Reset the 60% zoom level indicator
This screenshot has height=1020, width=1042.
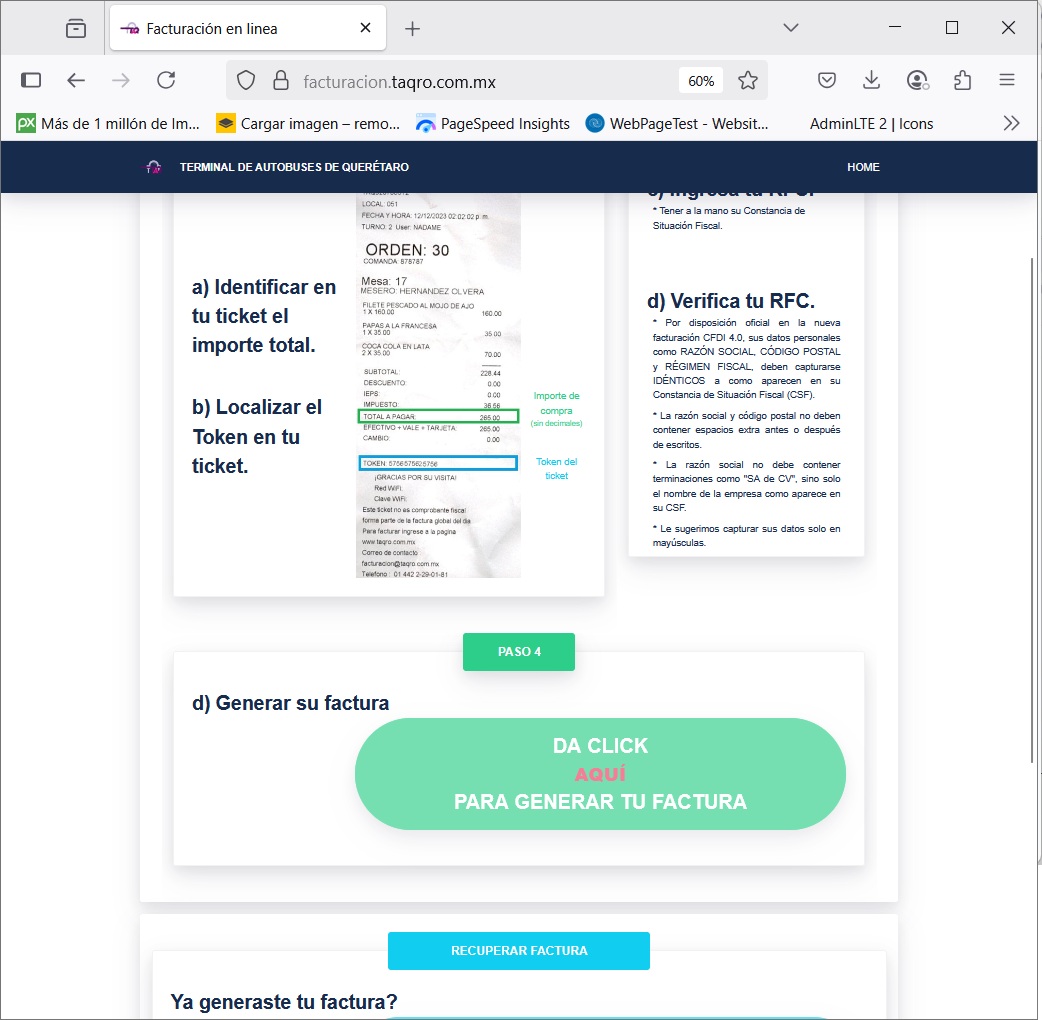pos(701,81)
